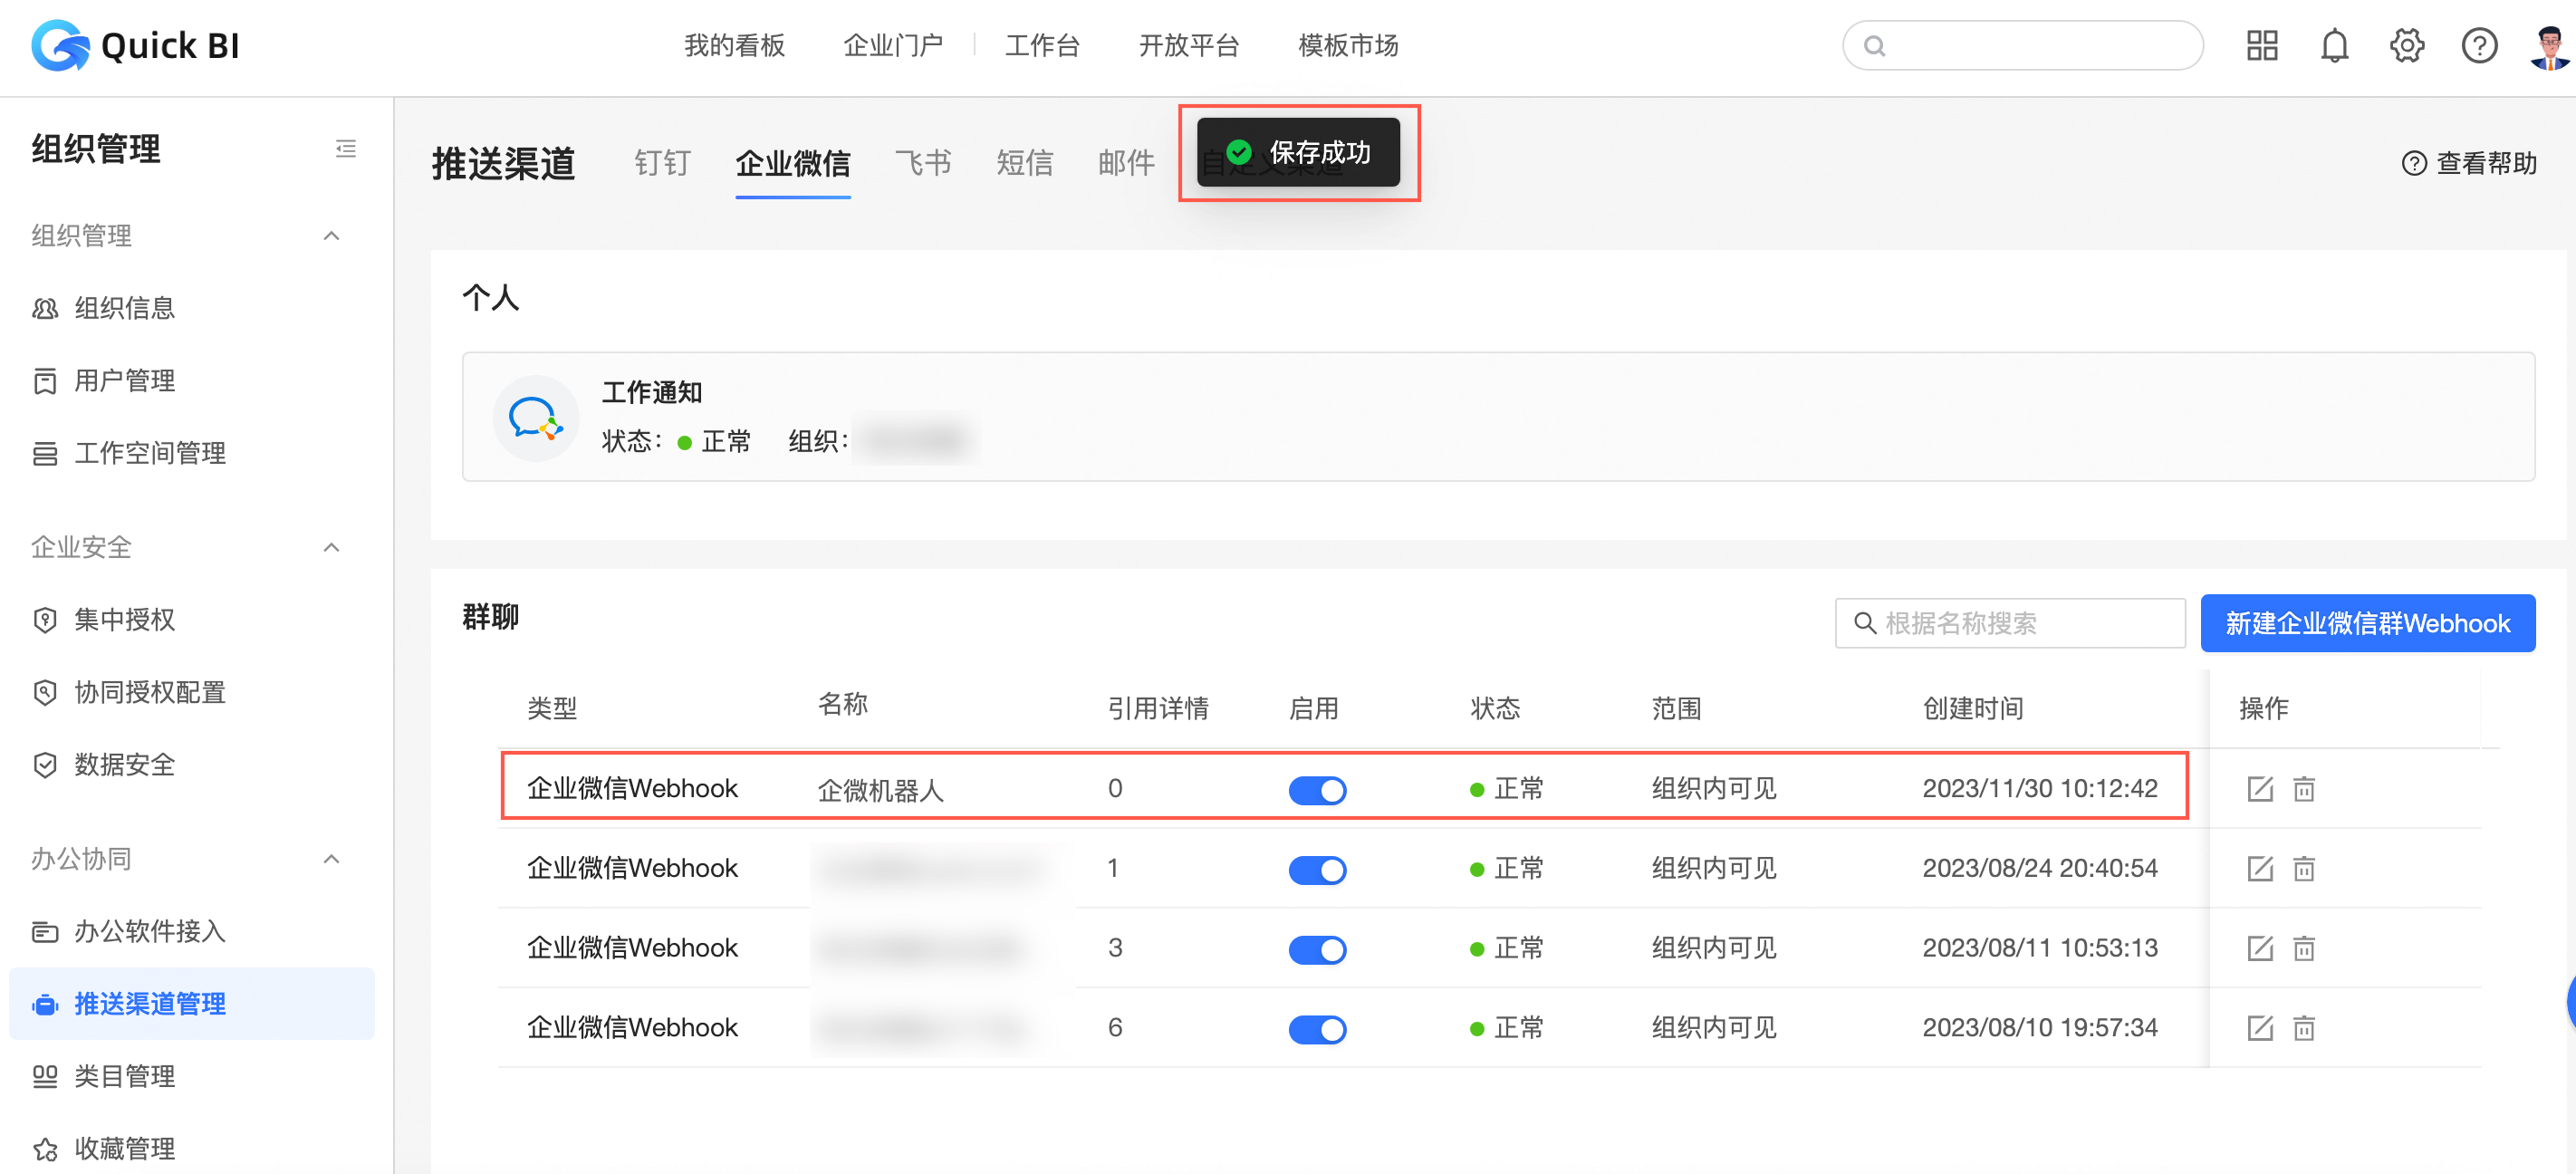Viewport: 2576px width, 1174px height.
Task: Edit the webhook created 2023/08/10
Action: click(x=2260, y=1028)
